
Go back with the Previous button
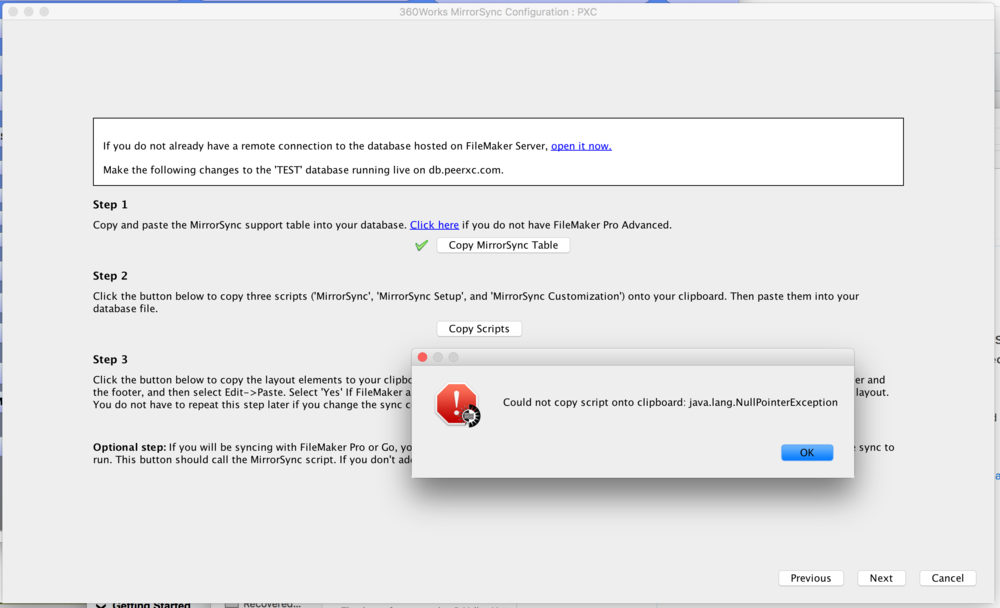[811, 578]
